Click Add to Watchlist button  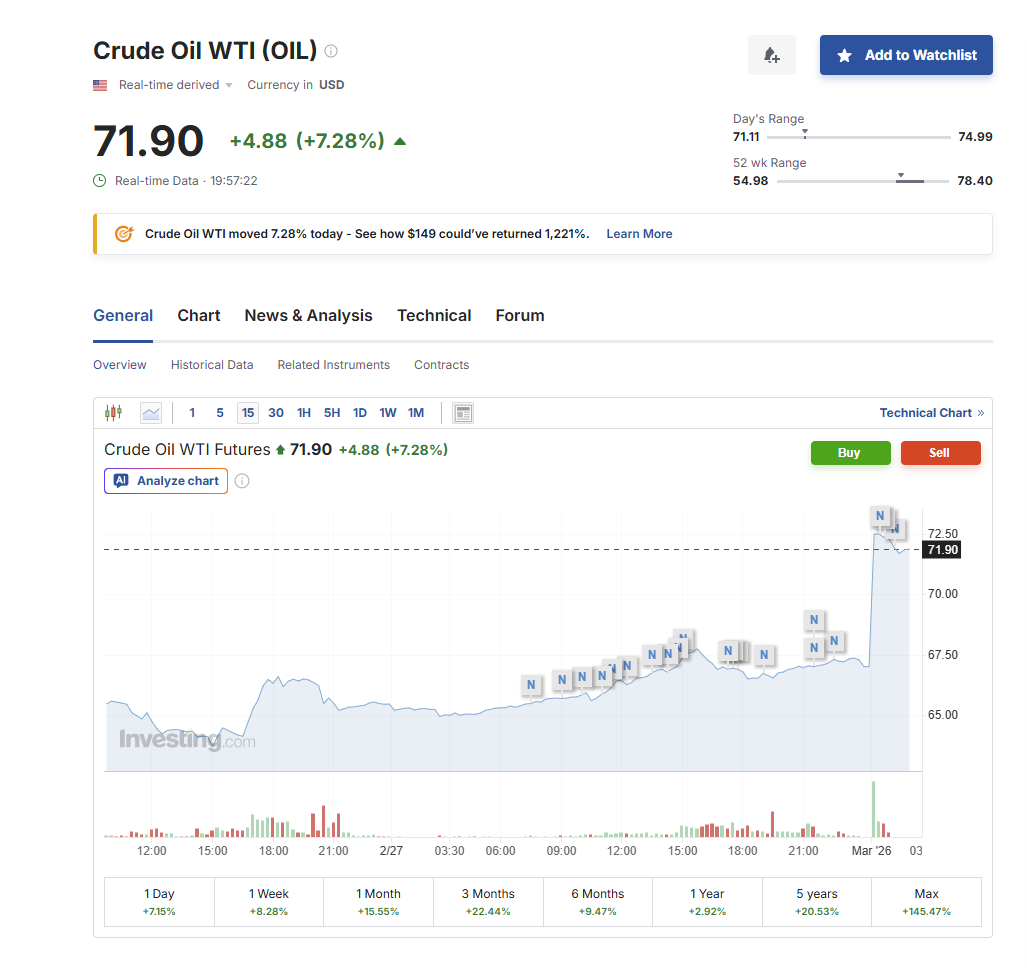906,55
